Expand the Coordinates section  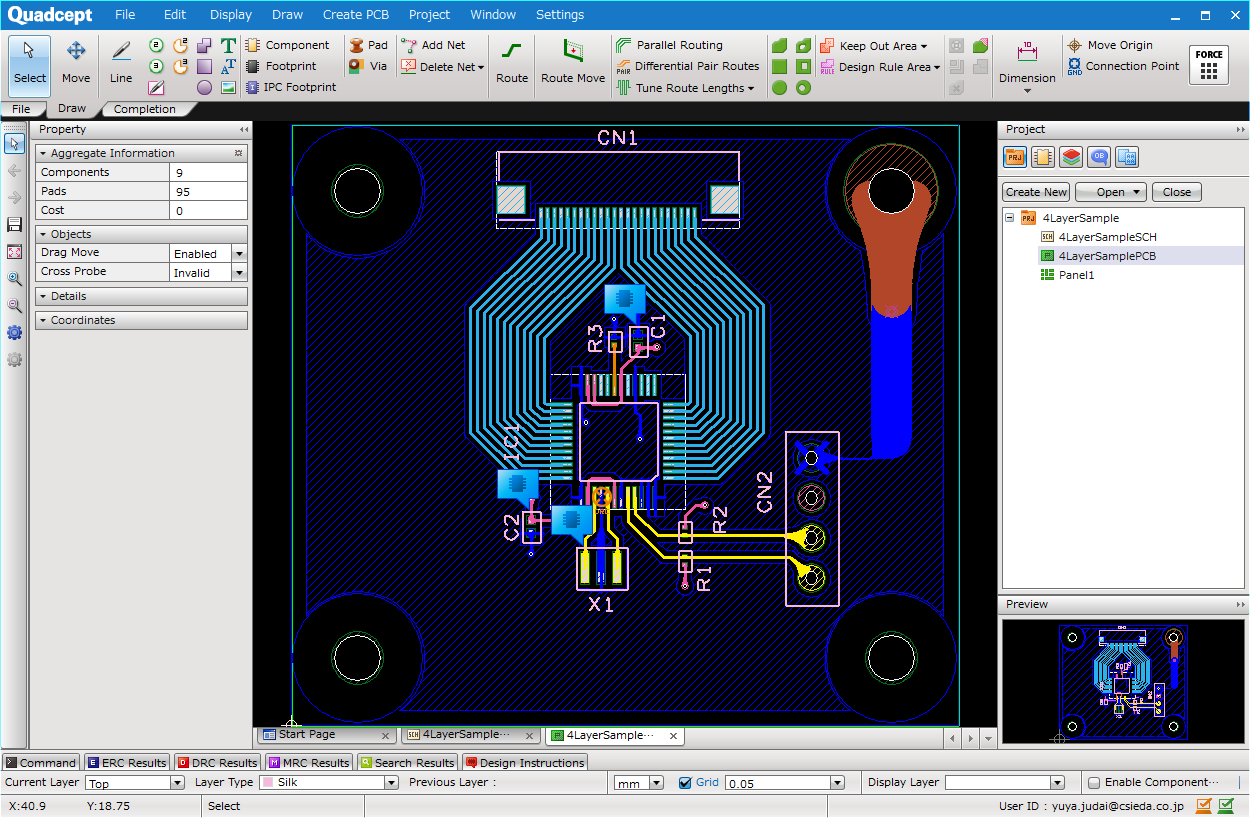pos(141,320)
